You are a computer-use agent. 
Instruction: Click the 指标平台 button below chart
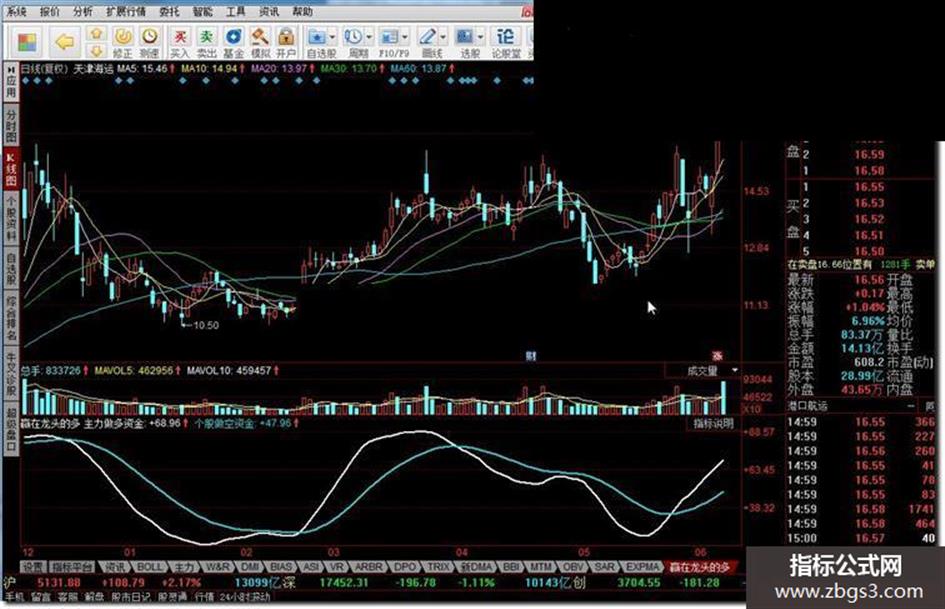pos(72,567)
